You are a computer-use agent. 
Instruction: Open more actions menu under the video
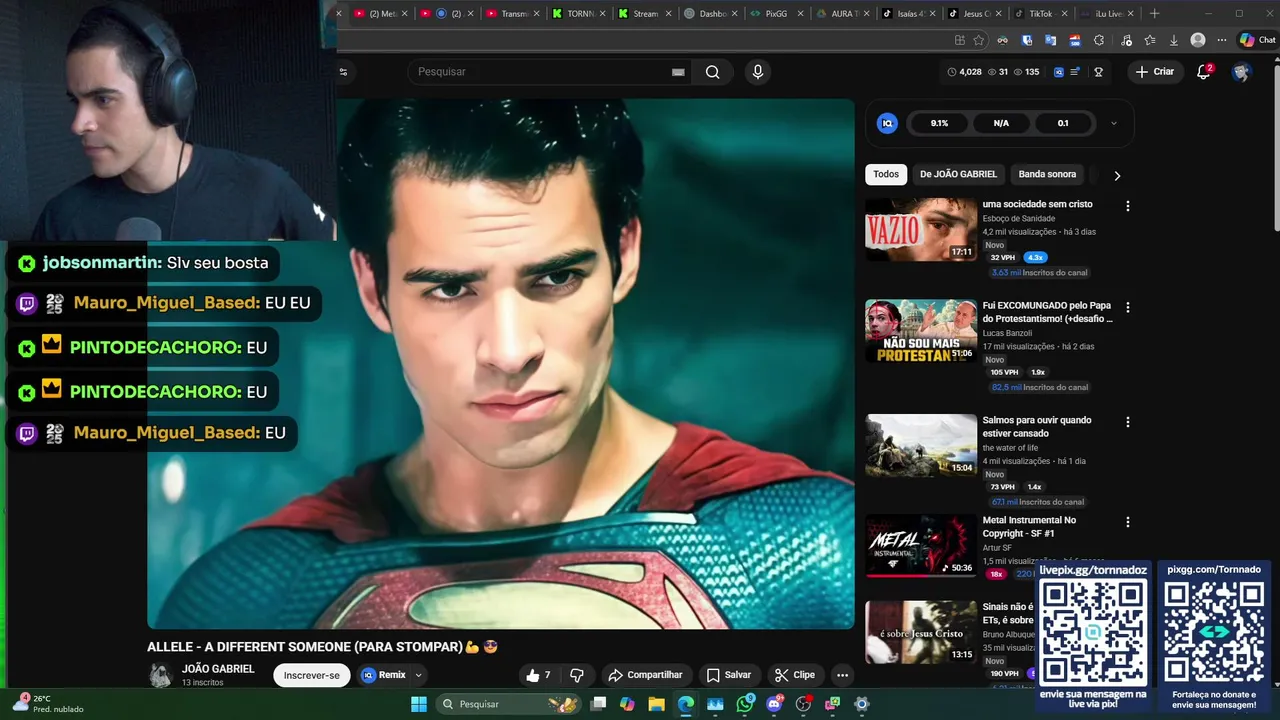tap(842, 675)
